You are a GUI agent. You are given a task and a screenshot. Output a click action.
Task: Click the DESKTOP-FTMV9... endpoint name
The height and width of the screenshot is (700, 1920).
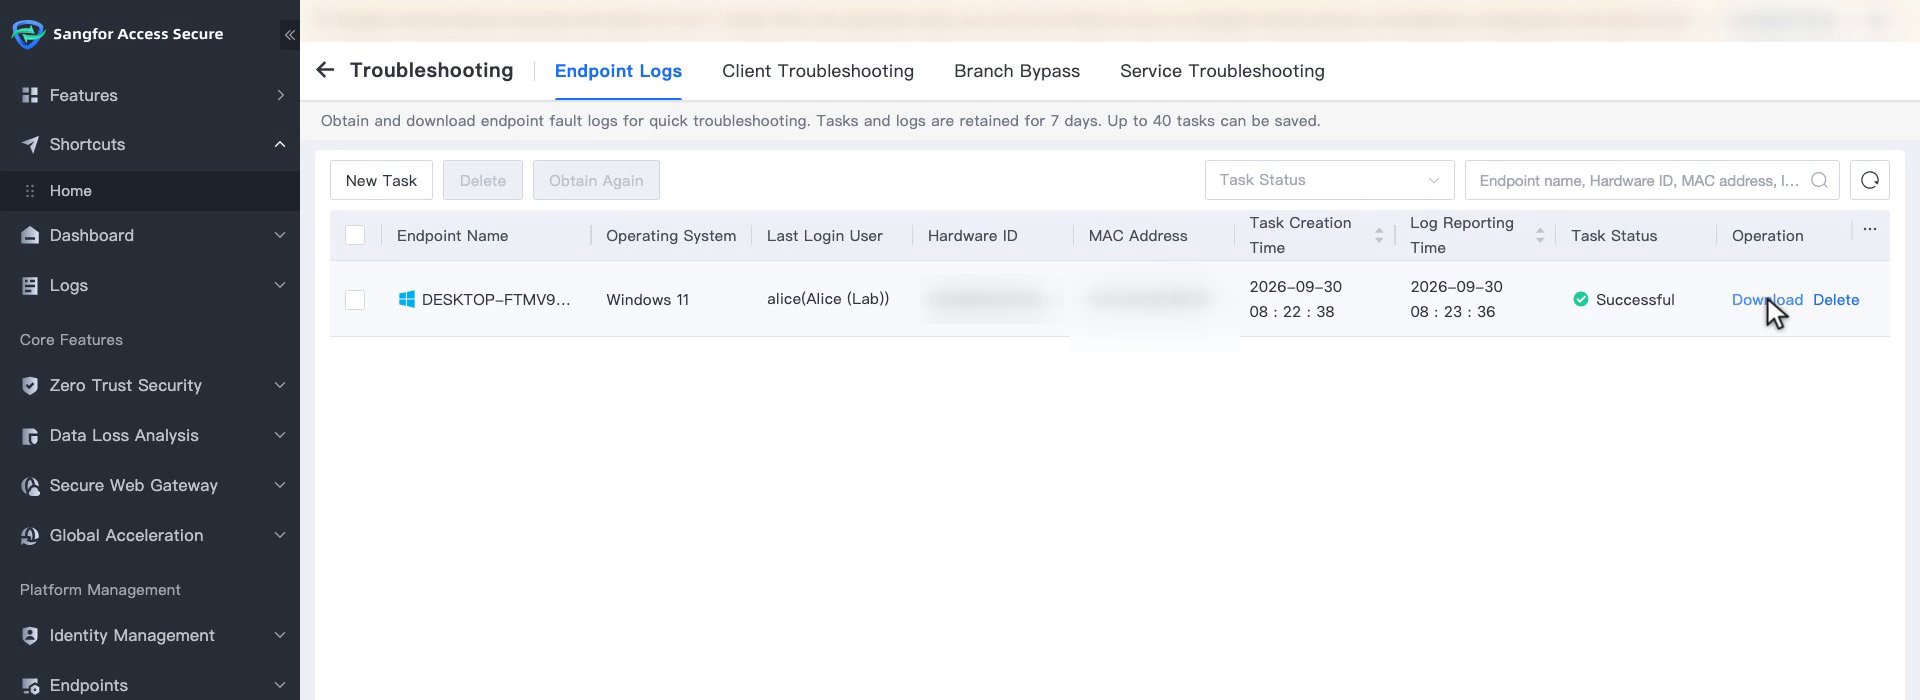[496, 299]
